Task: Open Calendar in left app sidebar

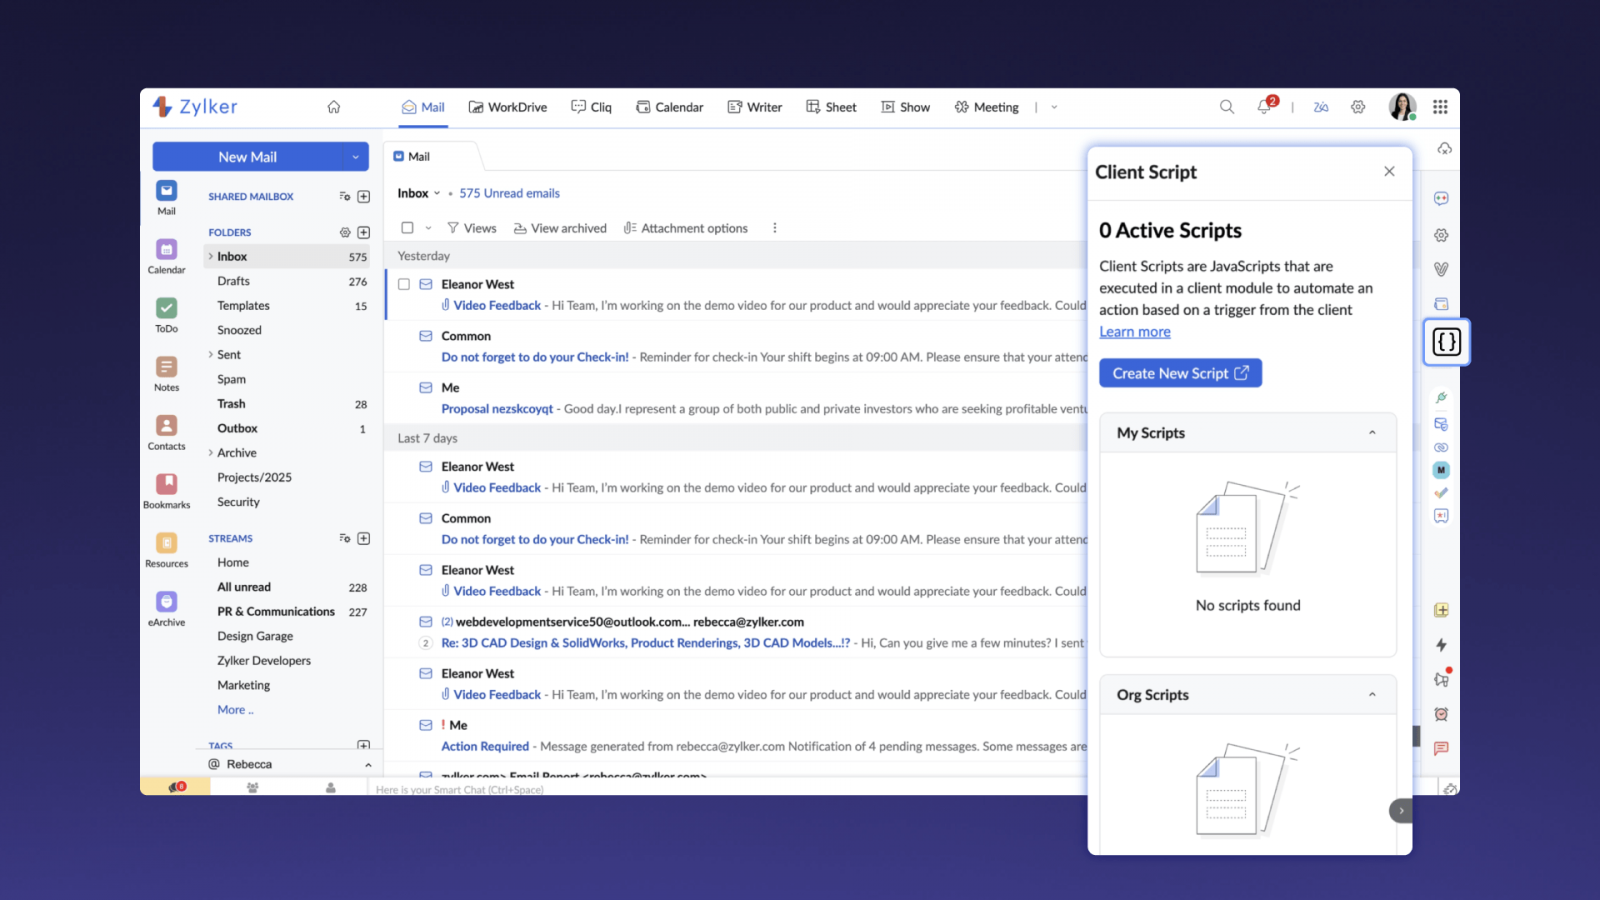Action: click(x=166, y=255)
